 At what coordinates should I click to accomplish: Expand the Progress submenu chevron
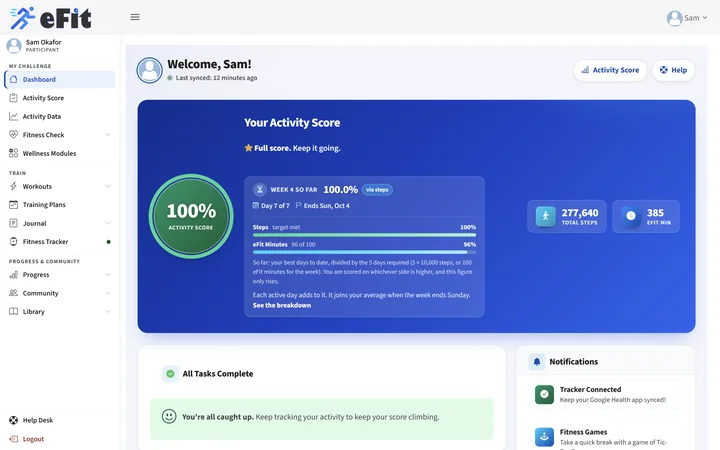(x=107, y=275)
